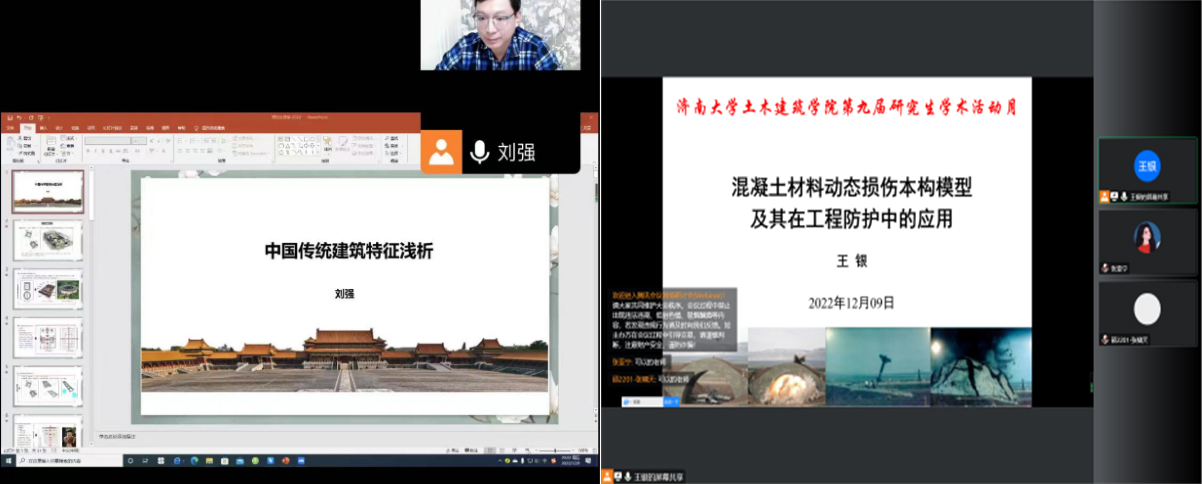Open the File tab in PowerPoint
This screenshot has width=1202, height=484.
(x=10, y=128)
